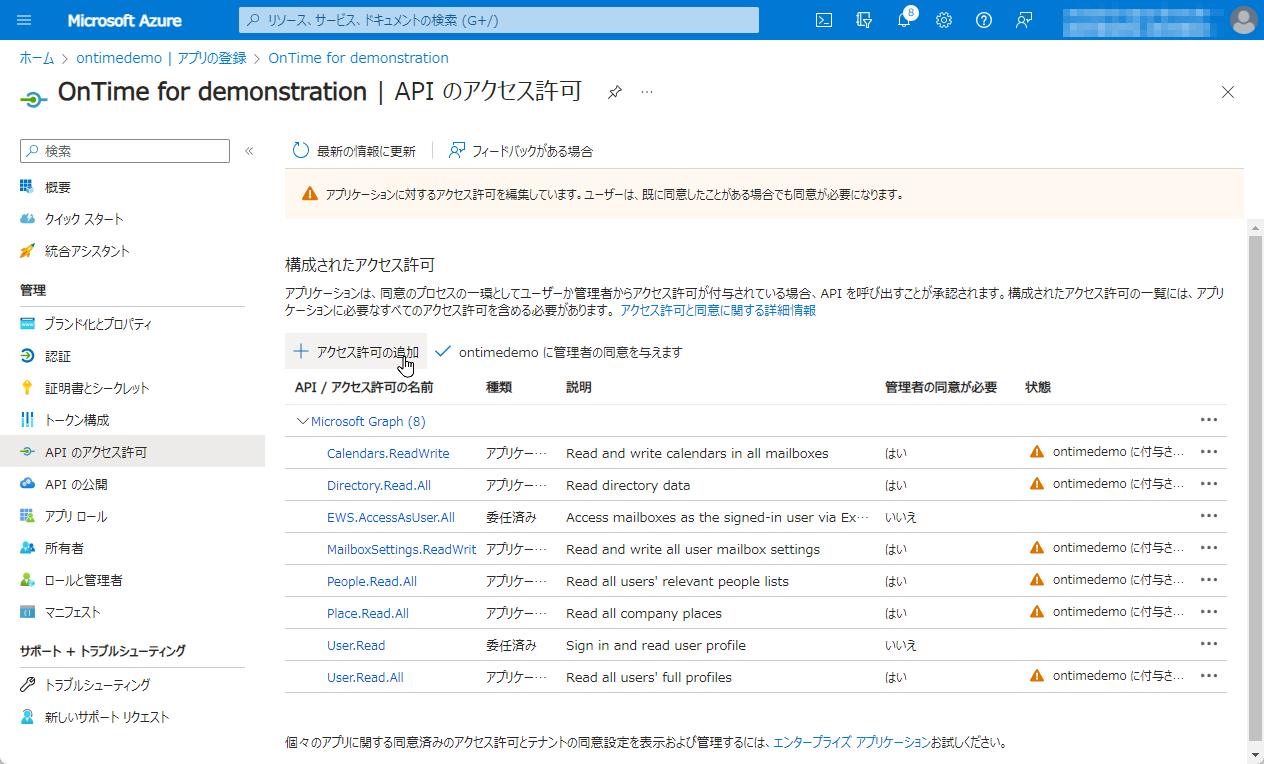Pin this page with the pin icon
Image resolution: width=1264 pixels, height=764 pixels.
pyautogui.click(x=614, y=91)
